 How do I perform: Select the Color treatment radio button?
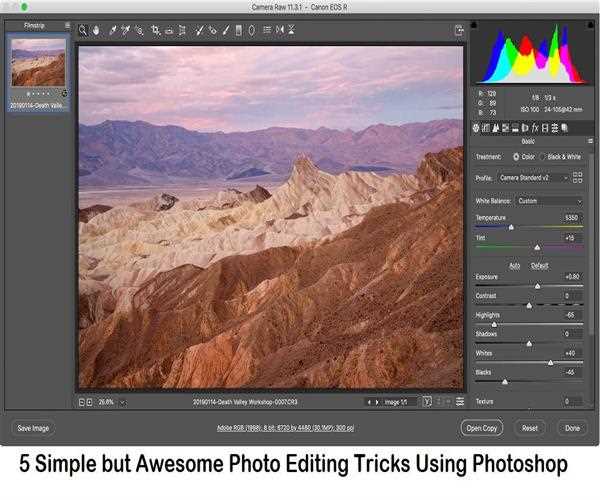click(x=516, y=157)
